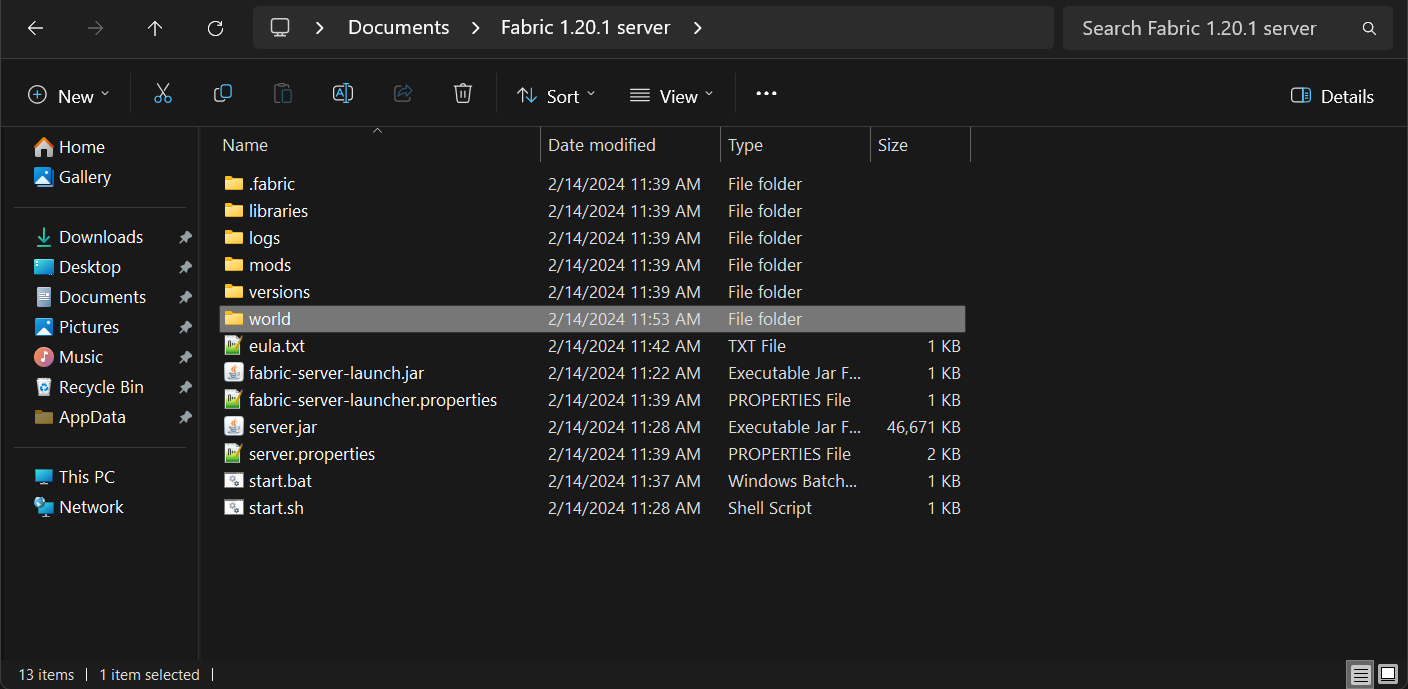Screen dimensions: 1408x689
Task: Open the Sort dropdown menu
Action: [556, 96]
